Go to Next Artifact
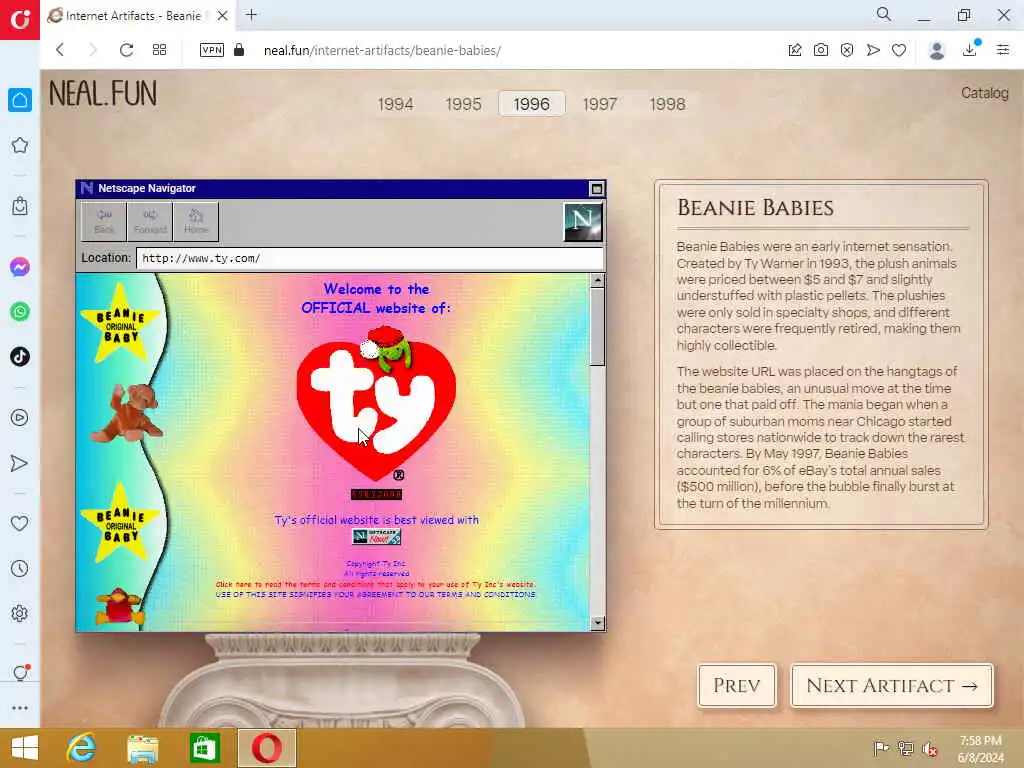 892,686
